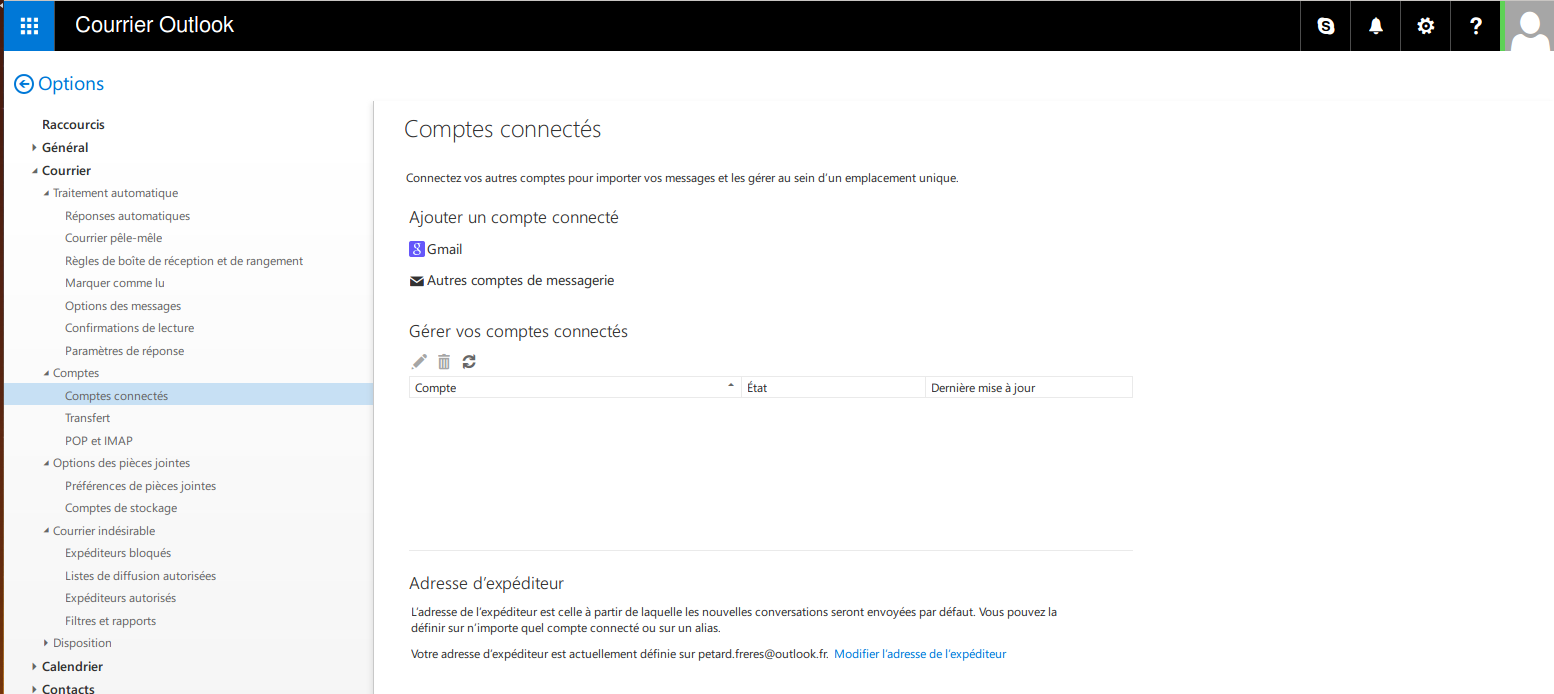The height and width of the screenshot is (694, 1554).
Task: Click Modifier l'adresse de l'expéditeur link
Action: [x=919, y=654]
